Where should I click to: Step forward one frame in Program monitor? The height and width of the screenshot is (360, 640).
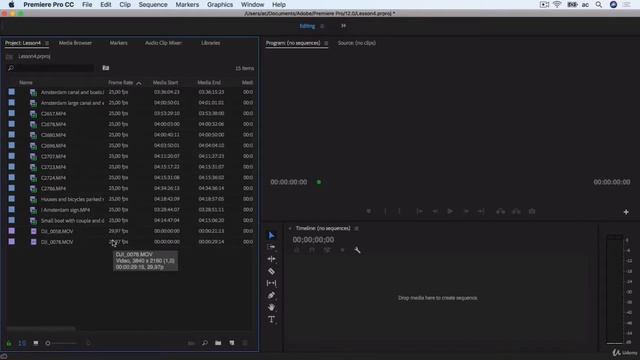coord(466,211)
